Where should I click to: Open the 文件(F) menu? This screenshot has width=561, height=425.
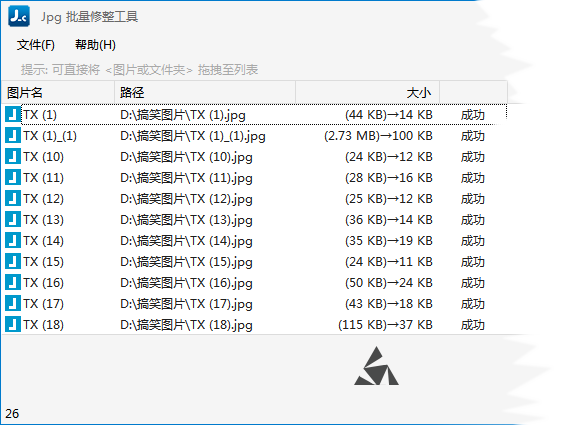pyautogui.click(x=36, y=45)
